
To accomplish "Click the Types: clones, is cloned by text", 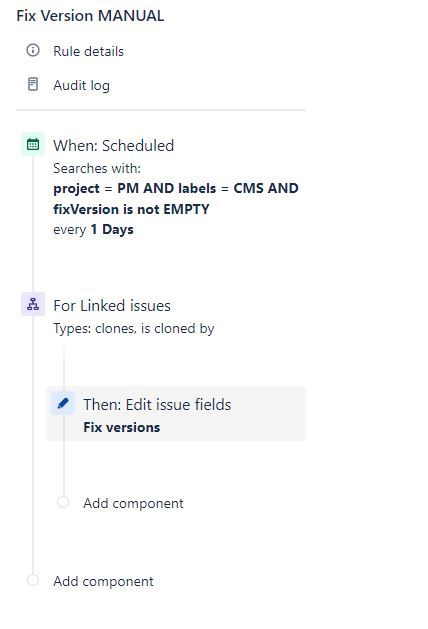I will click(x=134, y=329).
